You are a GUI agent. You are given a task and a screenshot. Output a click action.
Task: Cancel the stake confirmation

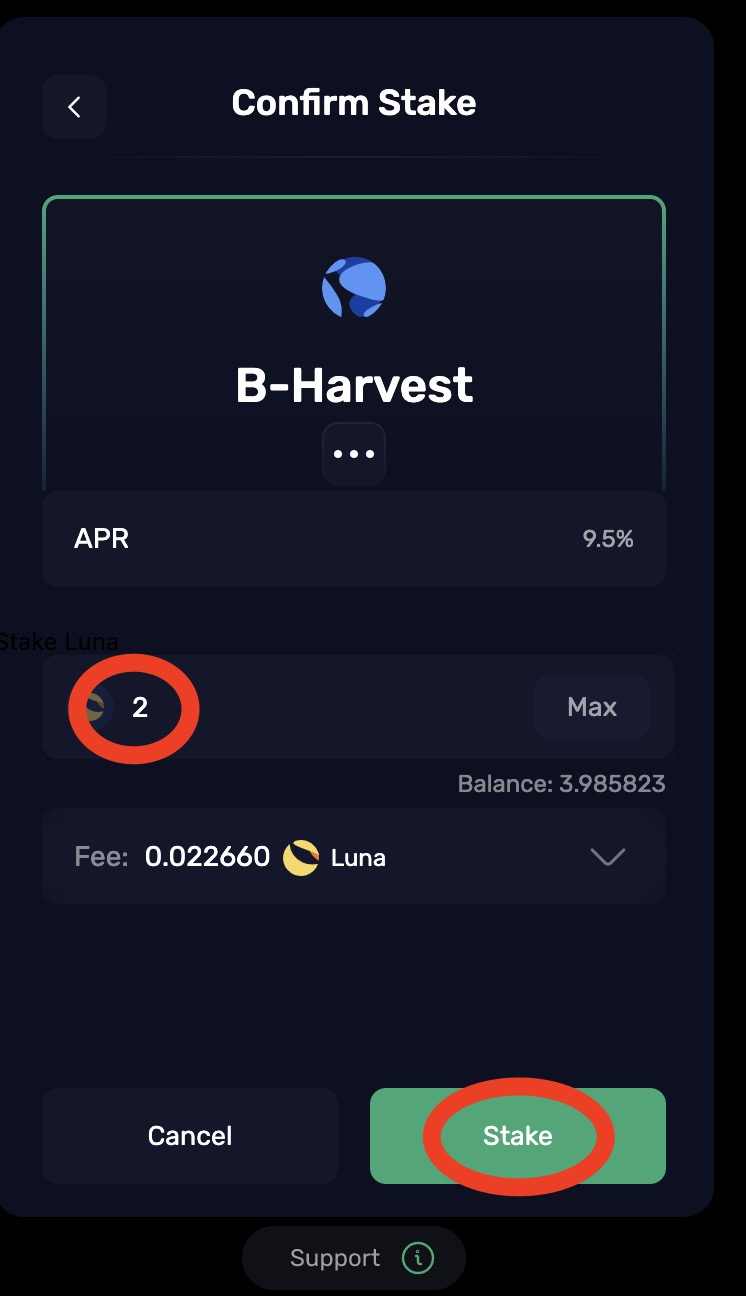coord(190,1136)
